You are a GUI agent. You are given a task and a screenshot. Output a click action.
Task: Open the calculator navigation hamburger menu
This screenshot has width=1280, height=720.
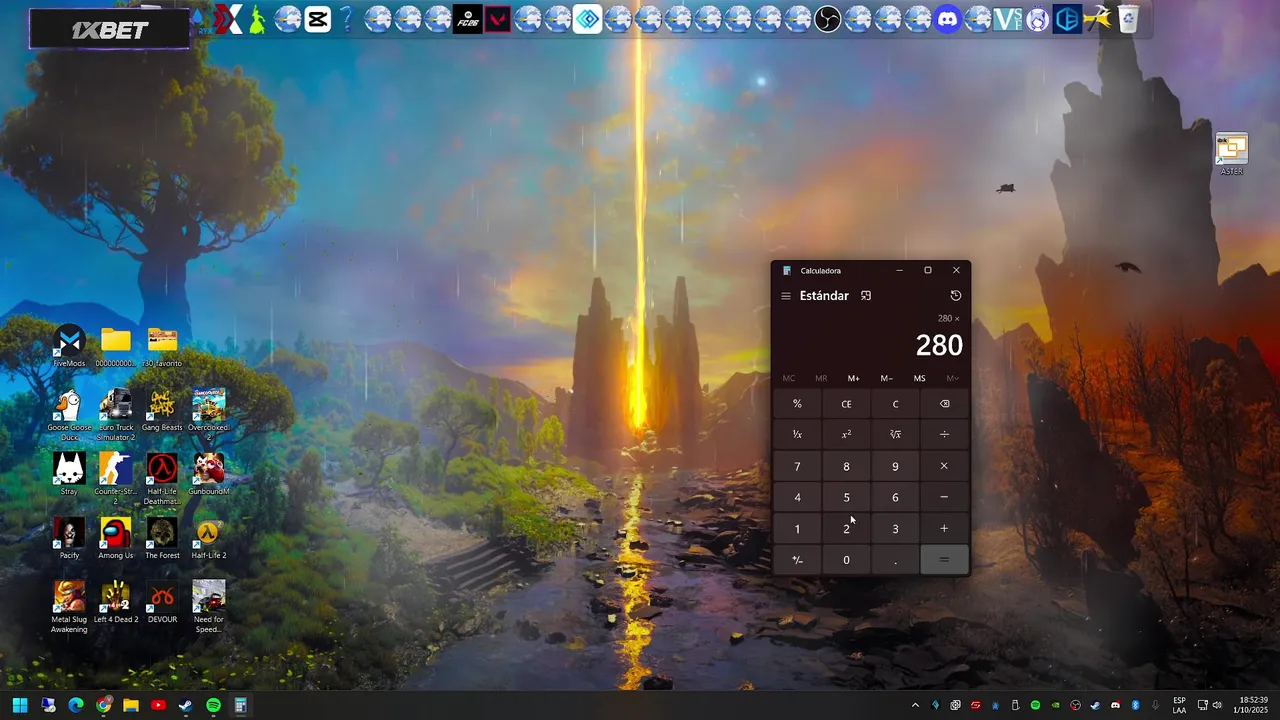pos(786,296)
